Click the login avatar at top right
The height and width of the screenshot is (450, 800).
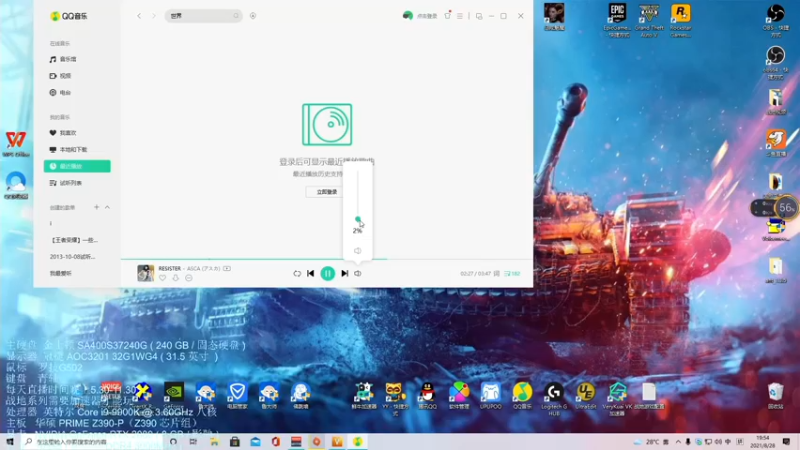coord(408,16)
